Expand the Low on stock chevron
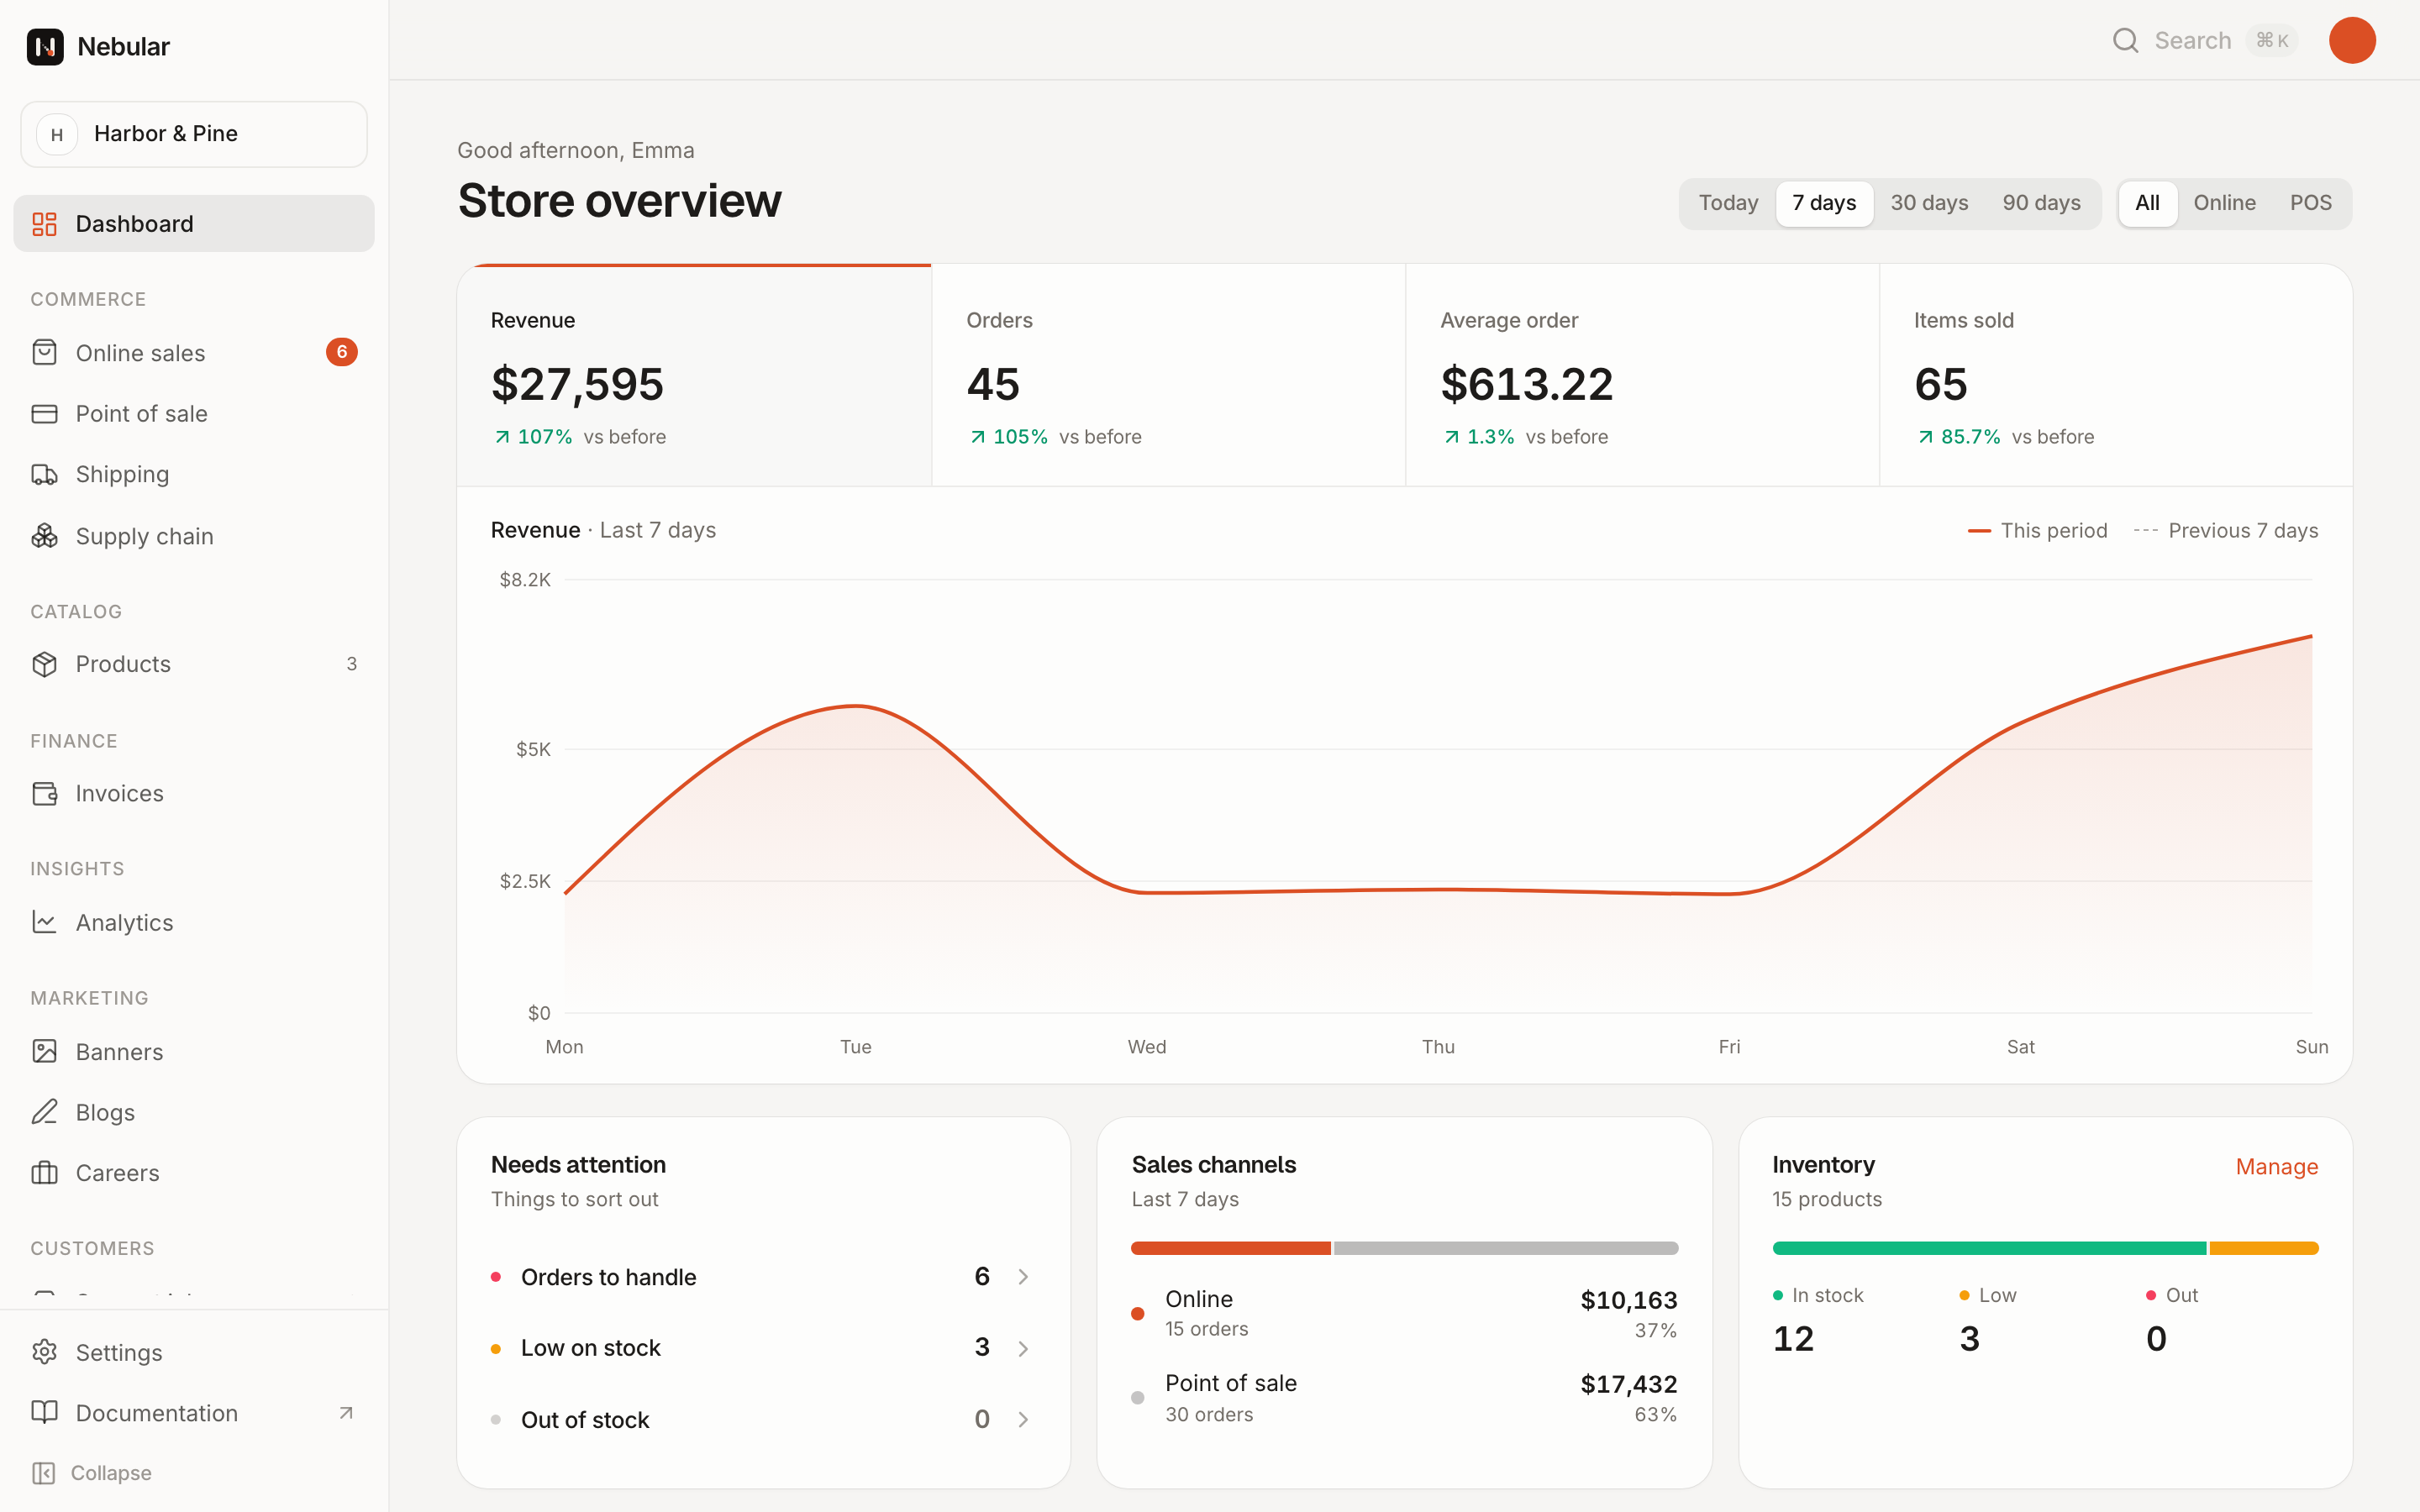 point(1023,1348)
